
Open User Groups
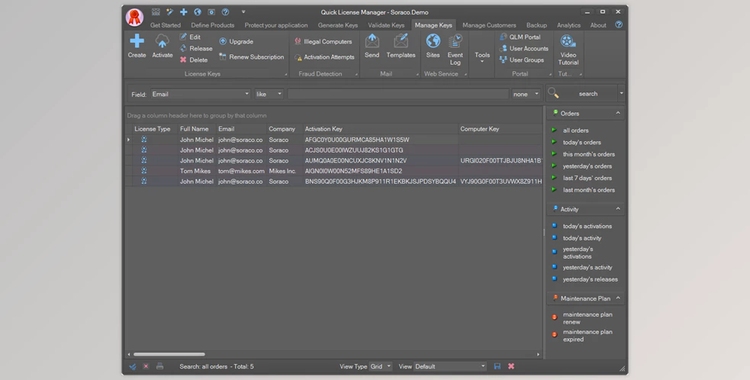tap(521, 60)
